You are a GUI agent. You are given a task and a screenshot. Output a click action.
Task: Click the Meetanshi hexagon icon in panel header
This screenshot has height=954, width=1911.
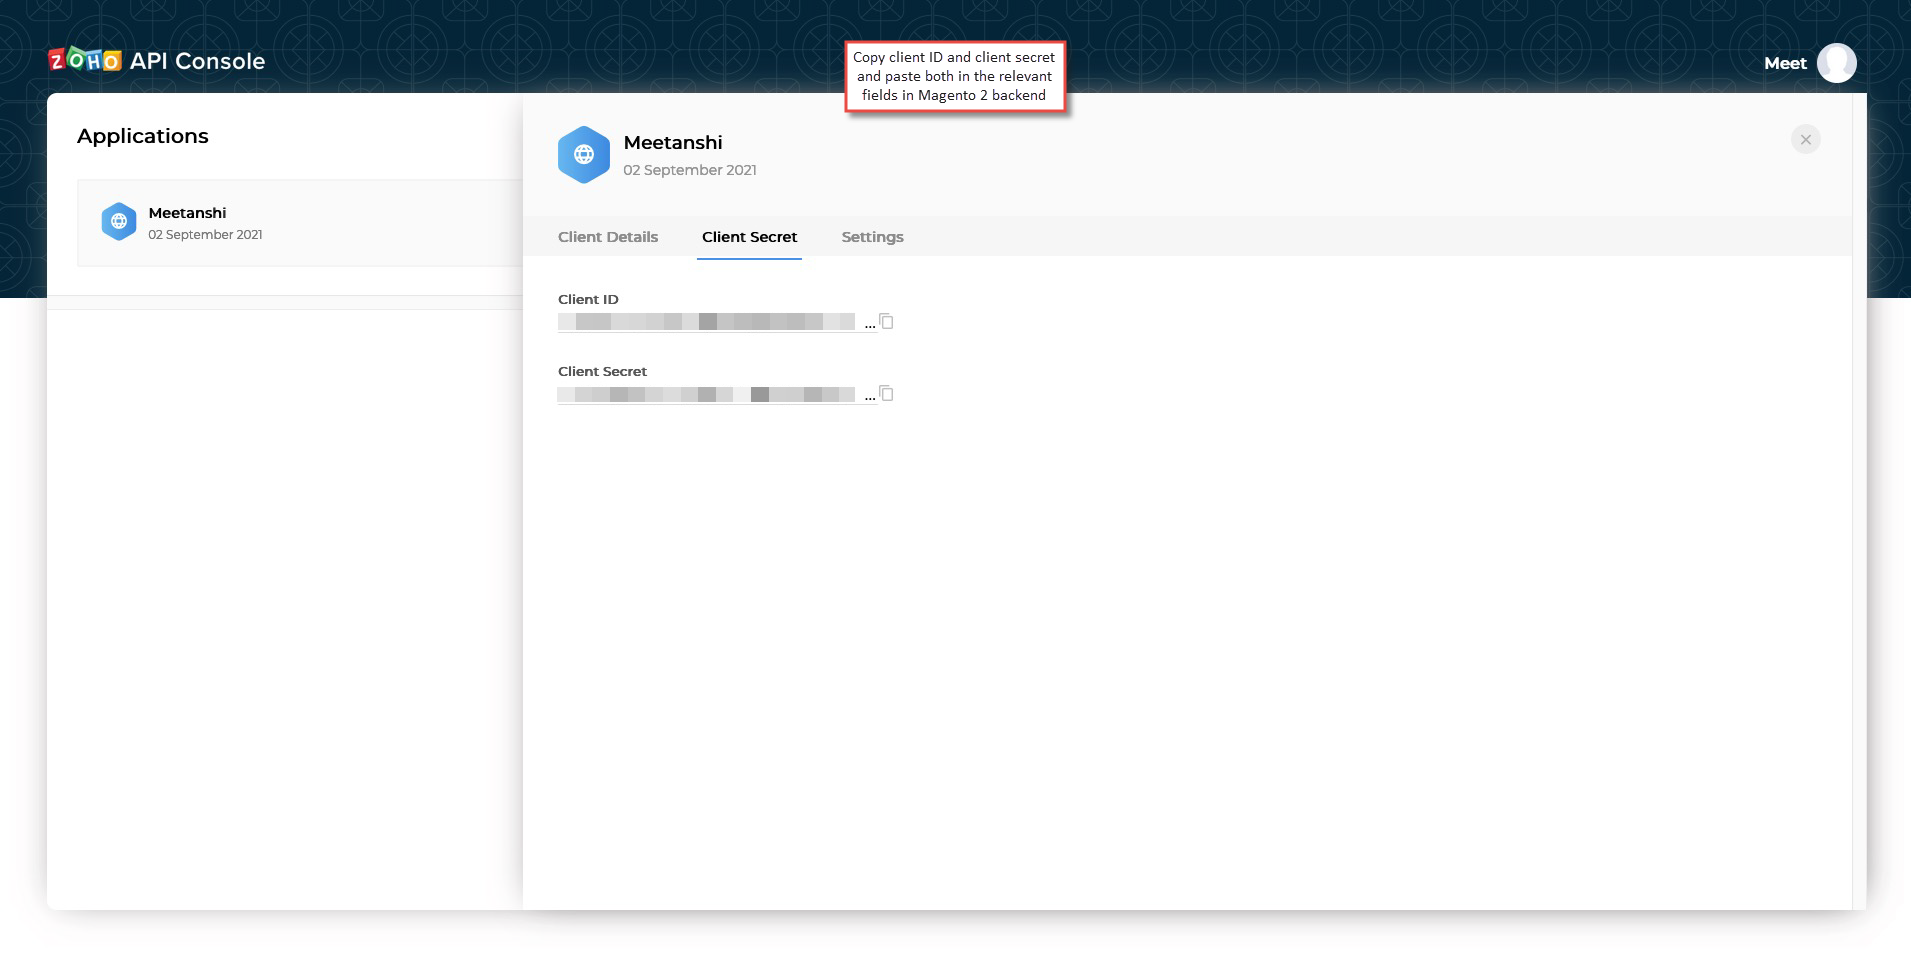pyautogui.click(x=584, y=154)
